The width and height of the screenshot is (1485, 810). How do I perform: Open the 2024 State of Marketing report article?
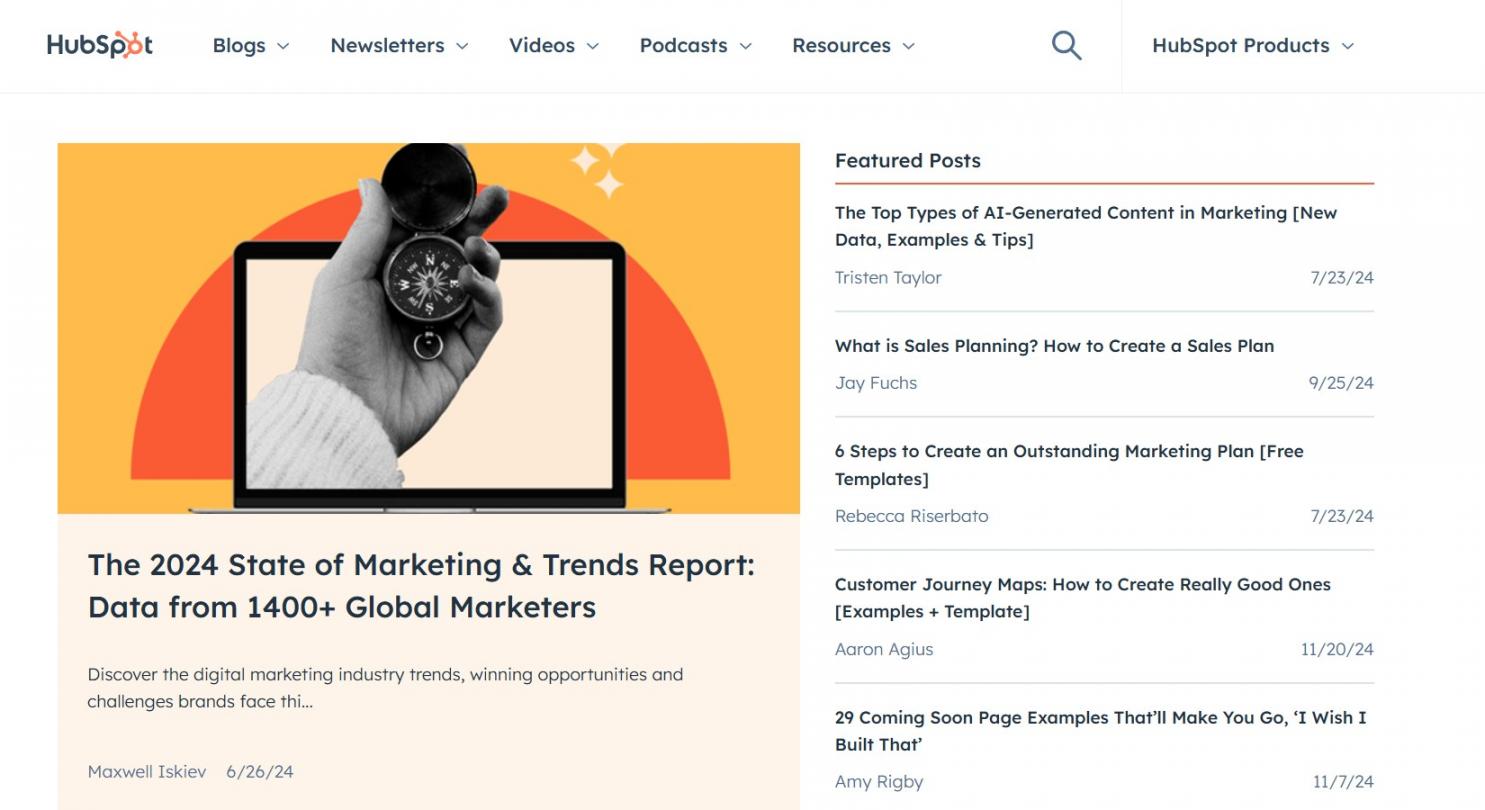click(x=421, y=586)
